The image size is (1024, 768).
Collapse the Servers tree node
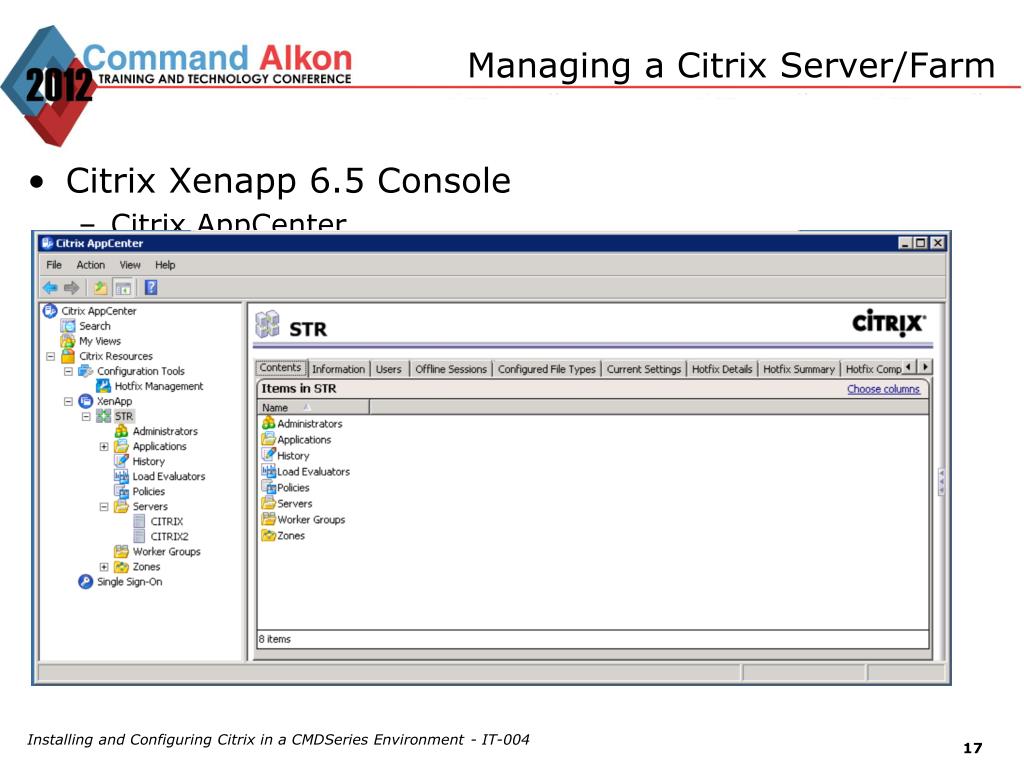pos(103,506)
